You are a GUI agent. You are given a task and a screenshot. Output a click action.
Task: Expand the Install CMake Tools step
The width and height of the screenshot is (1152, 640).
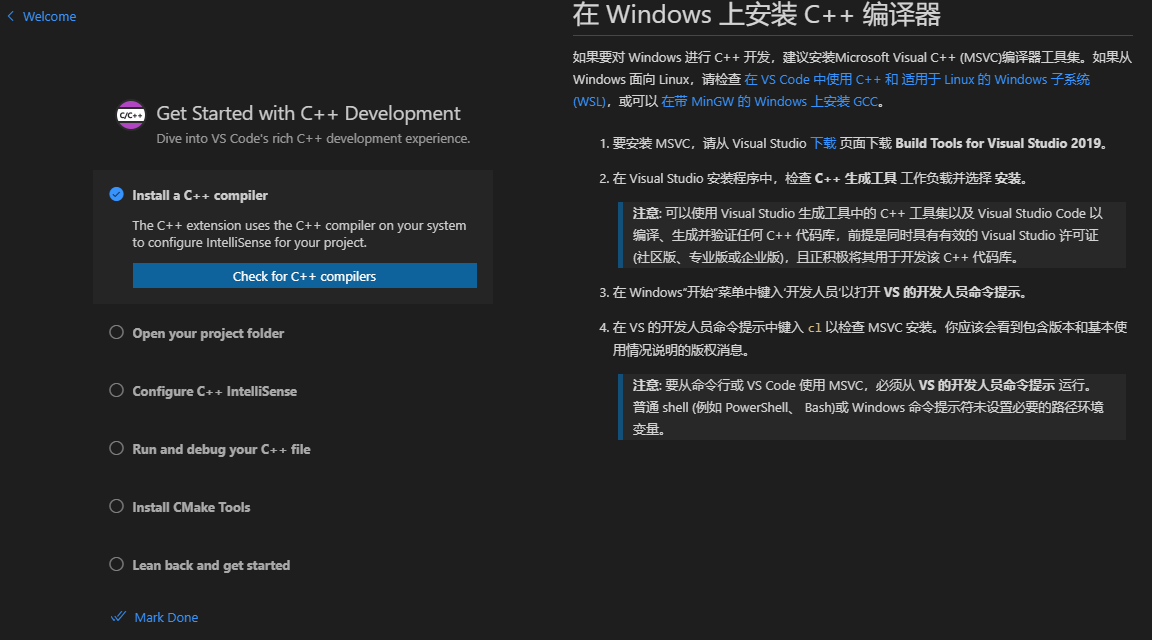191,508
